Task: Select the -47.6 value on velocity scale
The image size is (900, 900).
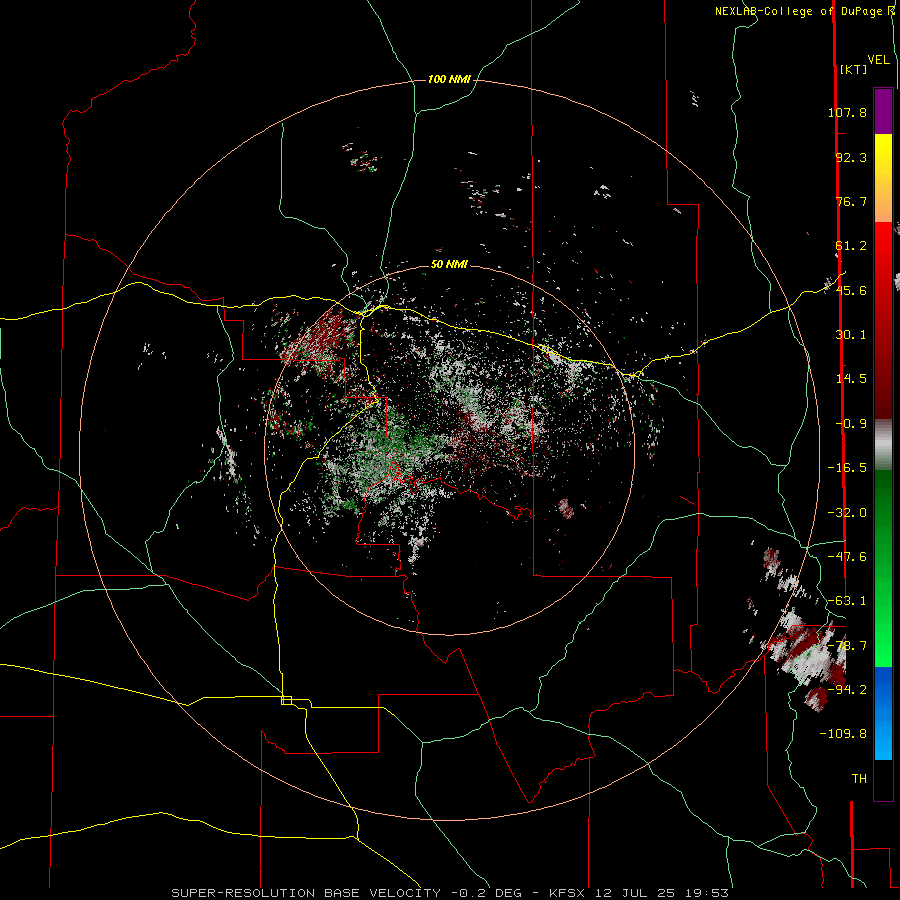Action: [x=847, y=557]
